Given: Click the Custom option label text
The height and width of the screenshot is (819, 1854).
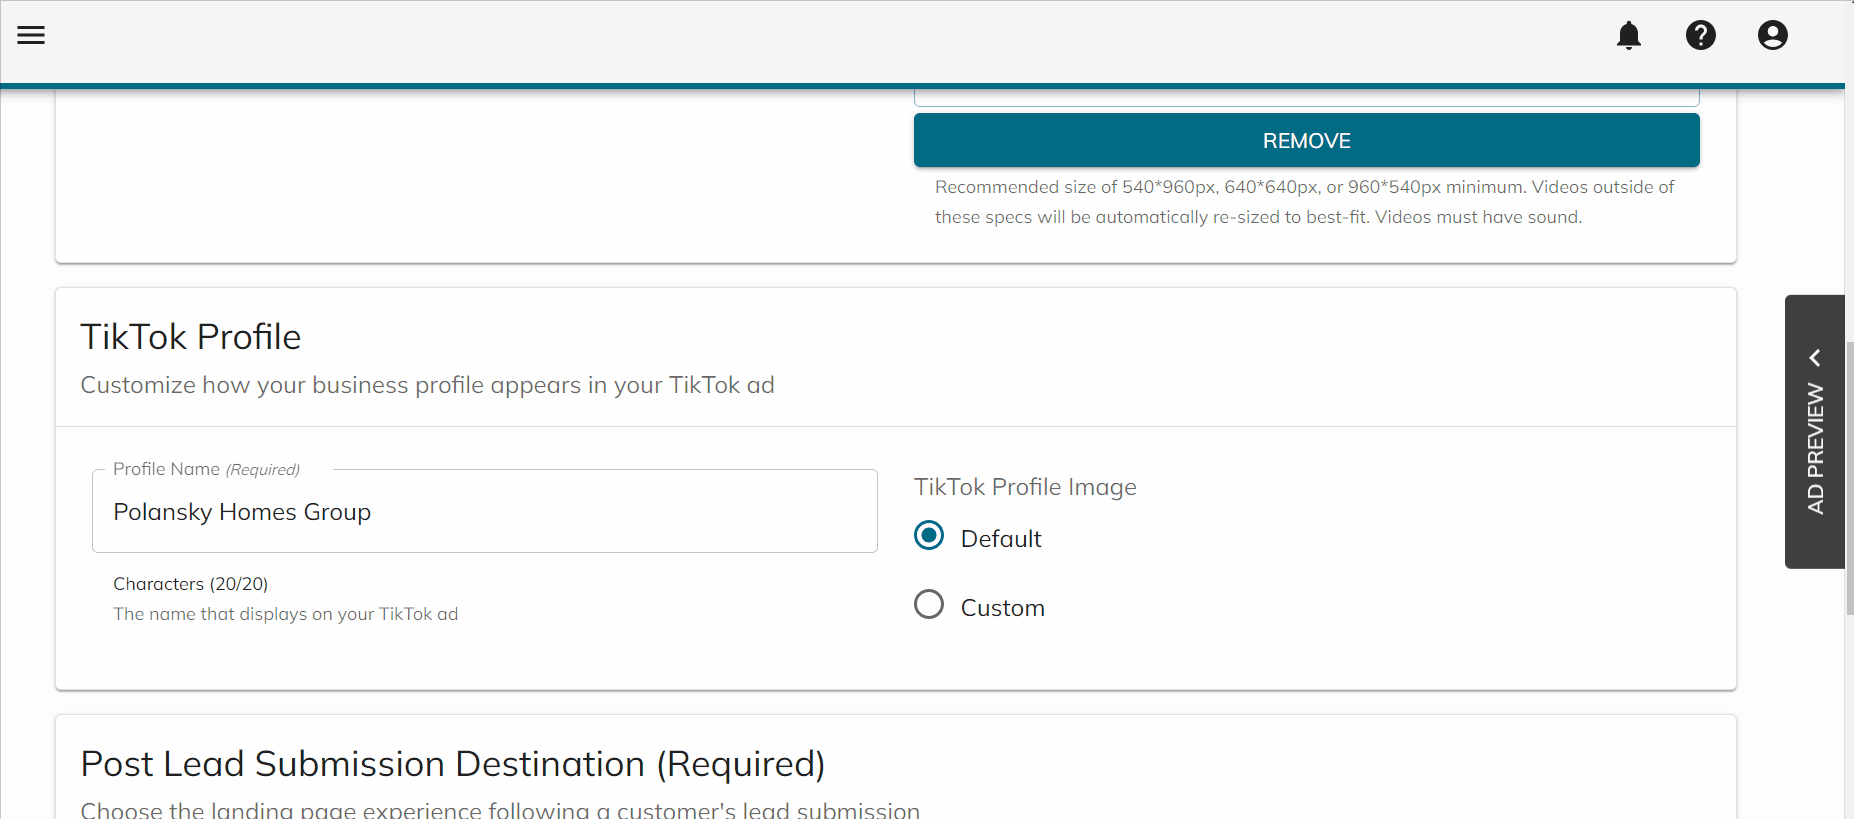Looking at the screenshot, I should coord(1002,608).
